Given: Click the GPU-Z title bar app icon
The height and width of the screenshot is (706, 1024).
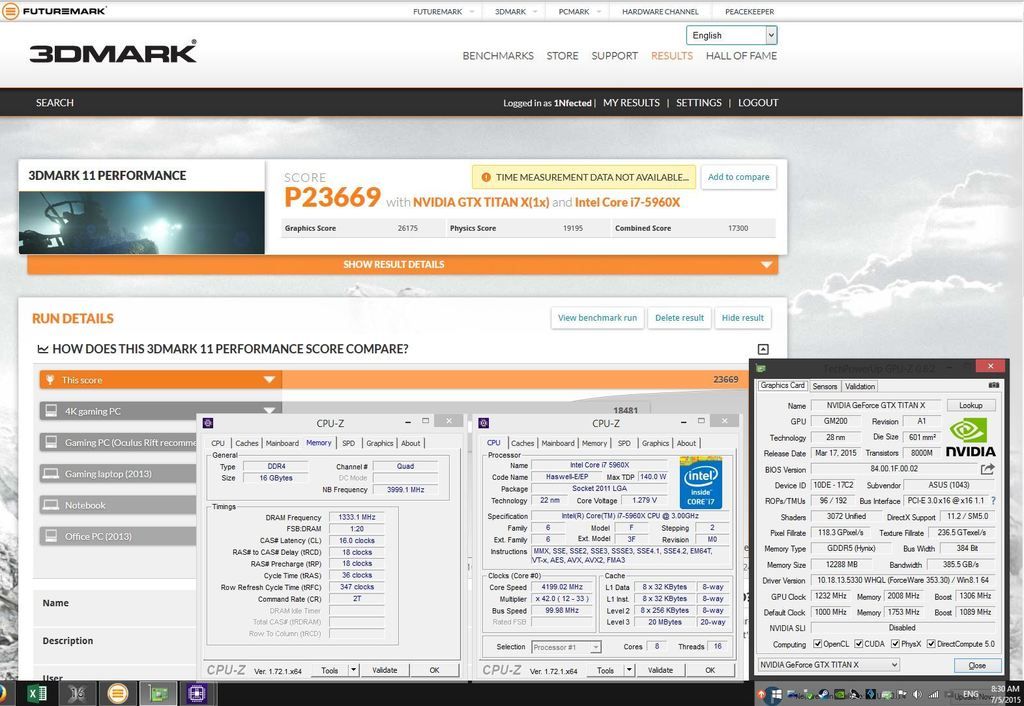Looking at the screenshot, I should [761, 367].
